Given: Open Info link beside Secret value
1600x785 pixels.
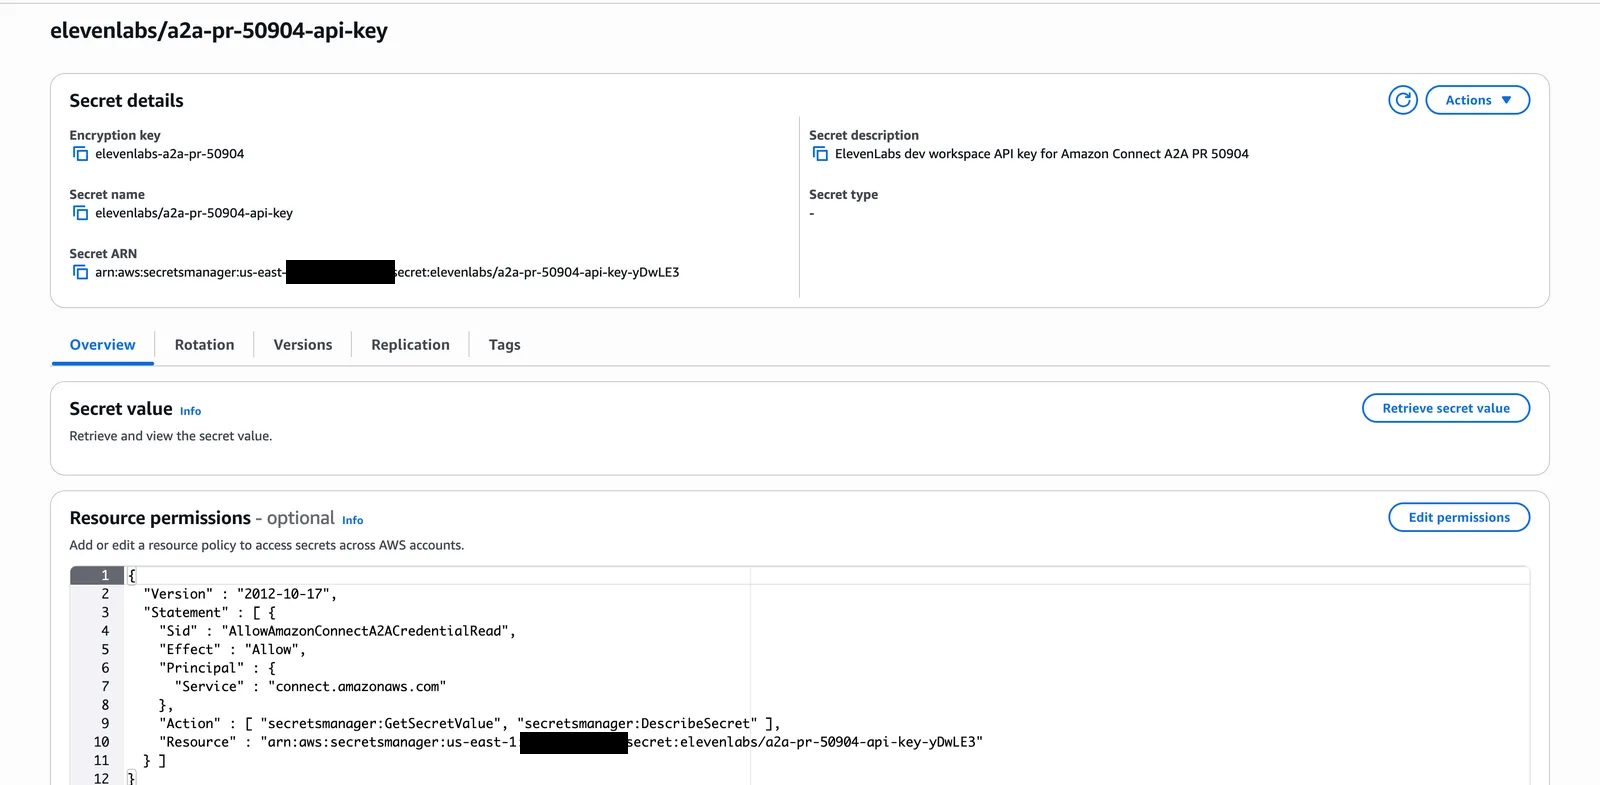Looking at the screenshot, I should click(190, 411).
